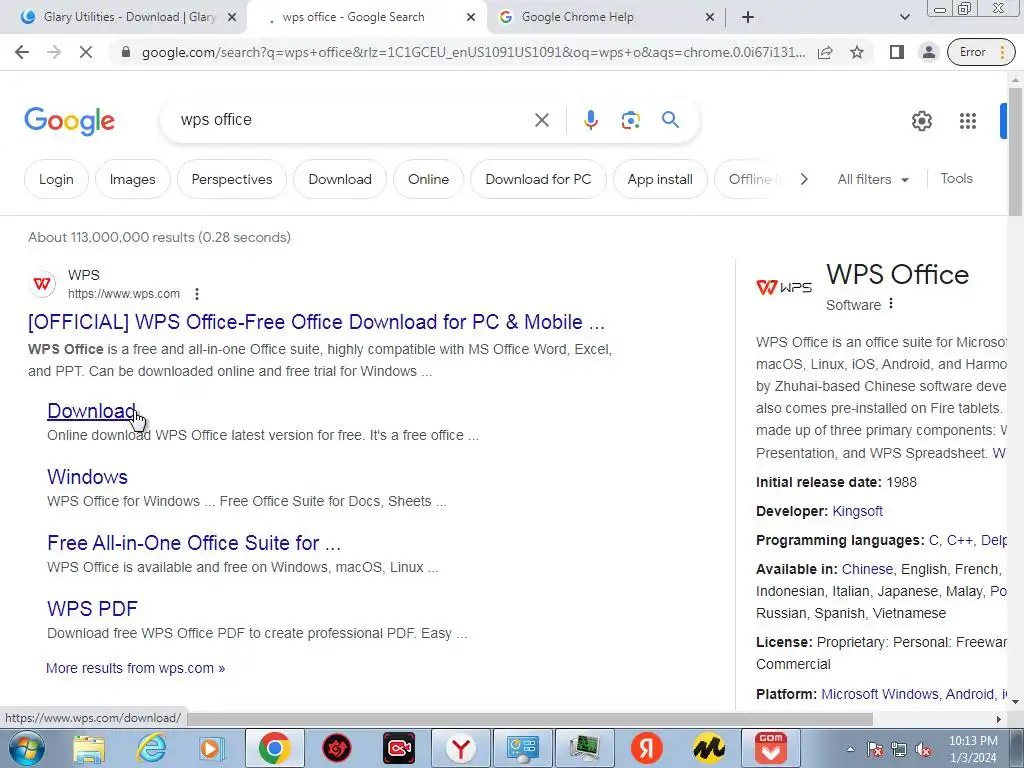Open the WPS PDF sitelink
This screenshot has width=1024, height=768.
[92, 609]
